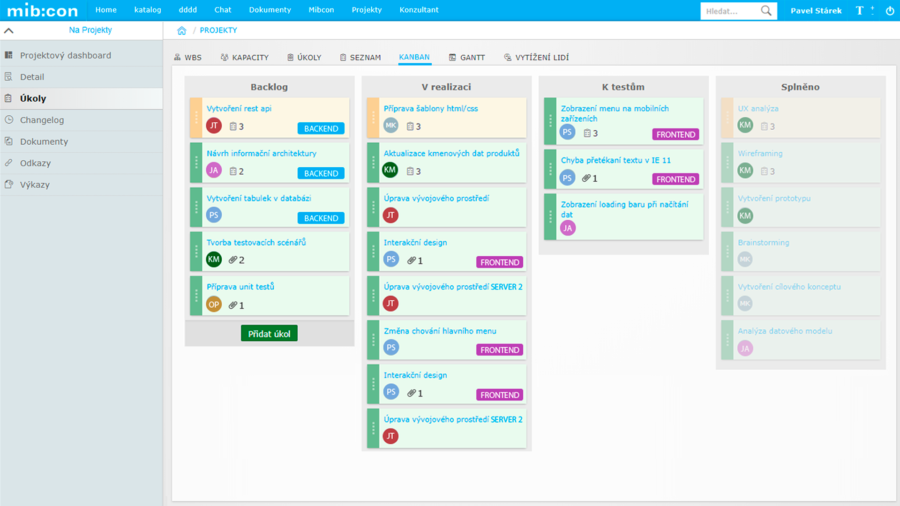
Task: Click KM avatar on Aktualizace kmenových dat card
Action: click(390, 170)
